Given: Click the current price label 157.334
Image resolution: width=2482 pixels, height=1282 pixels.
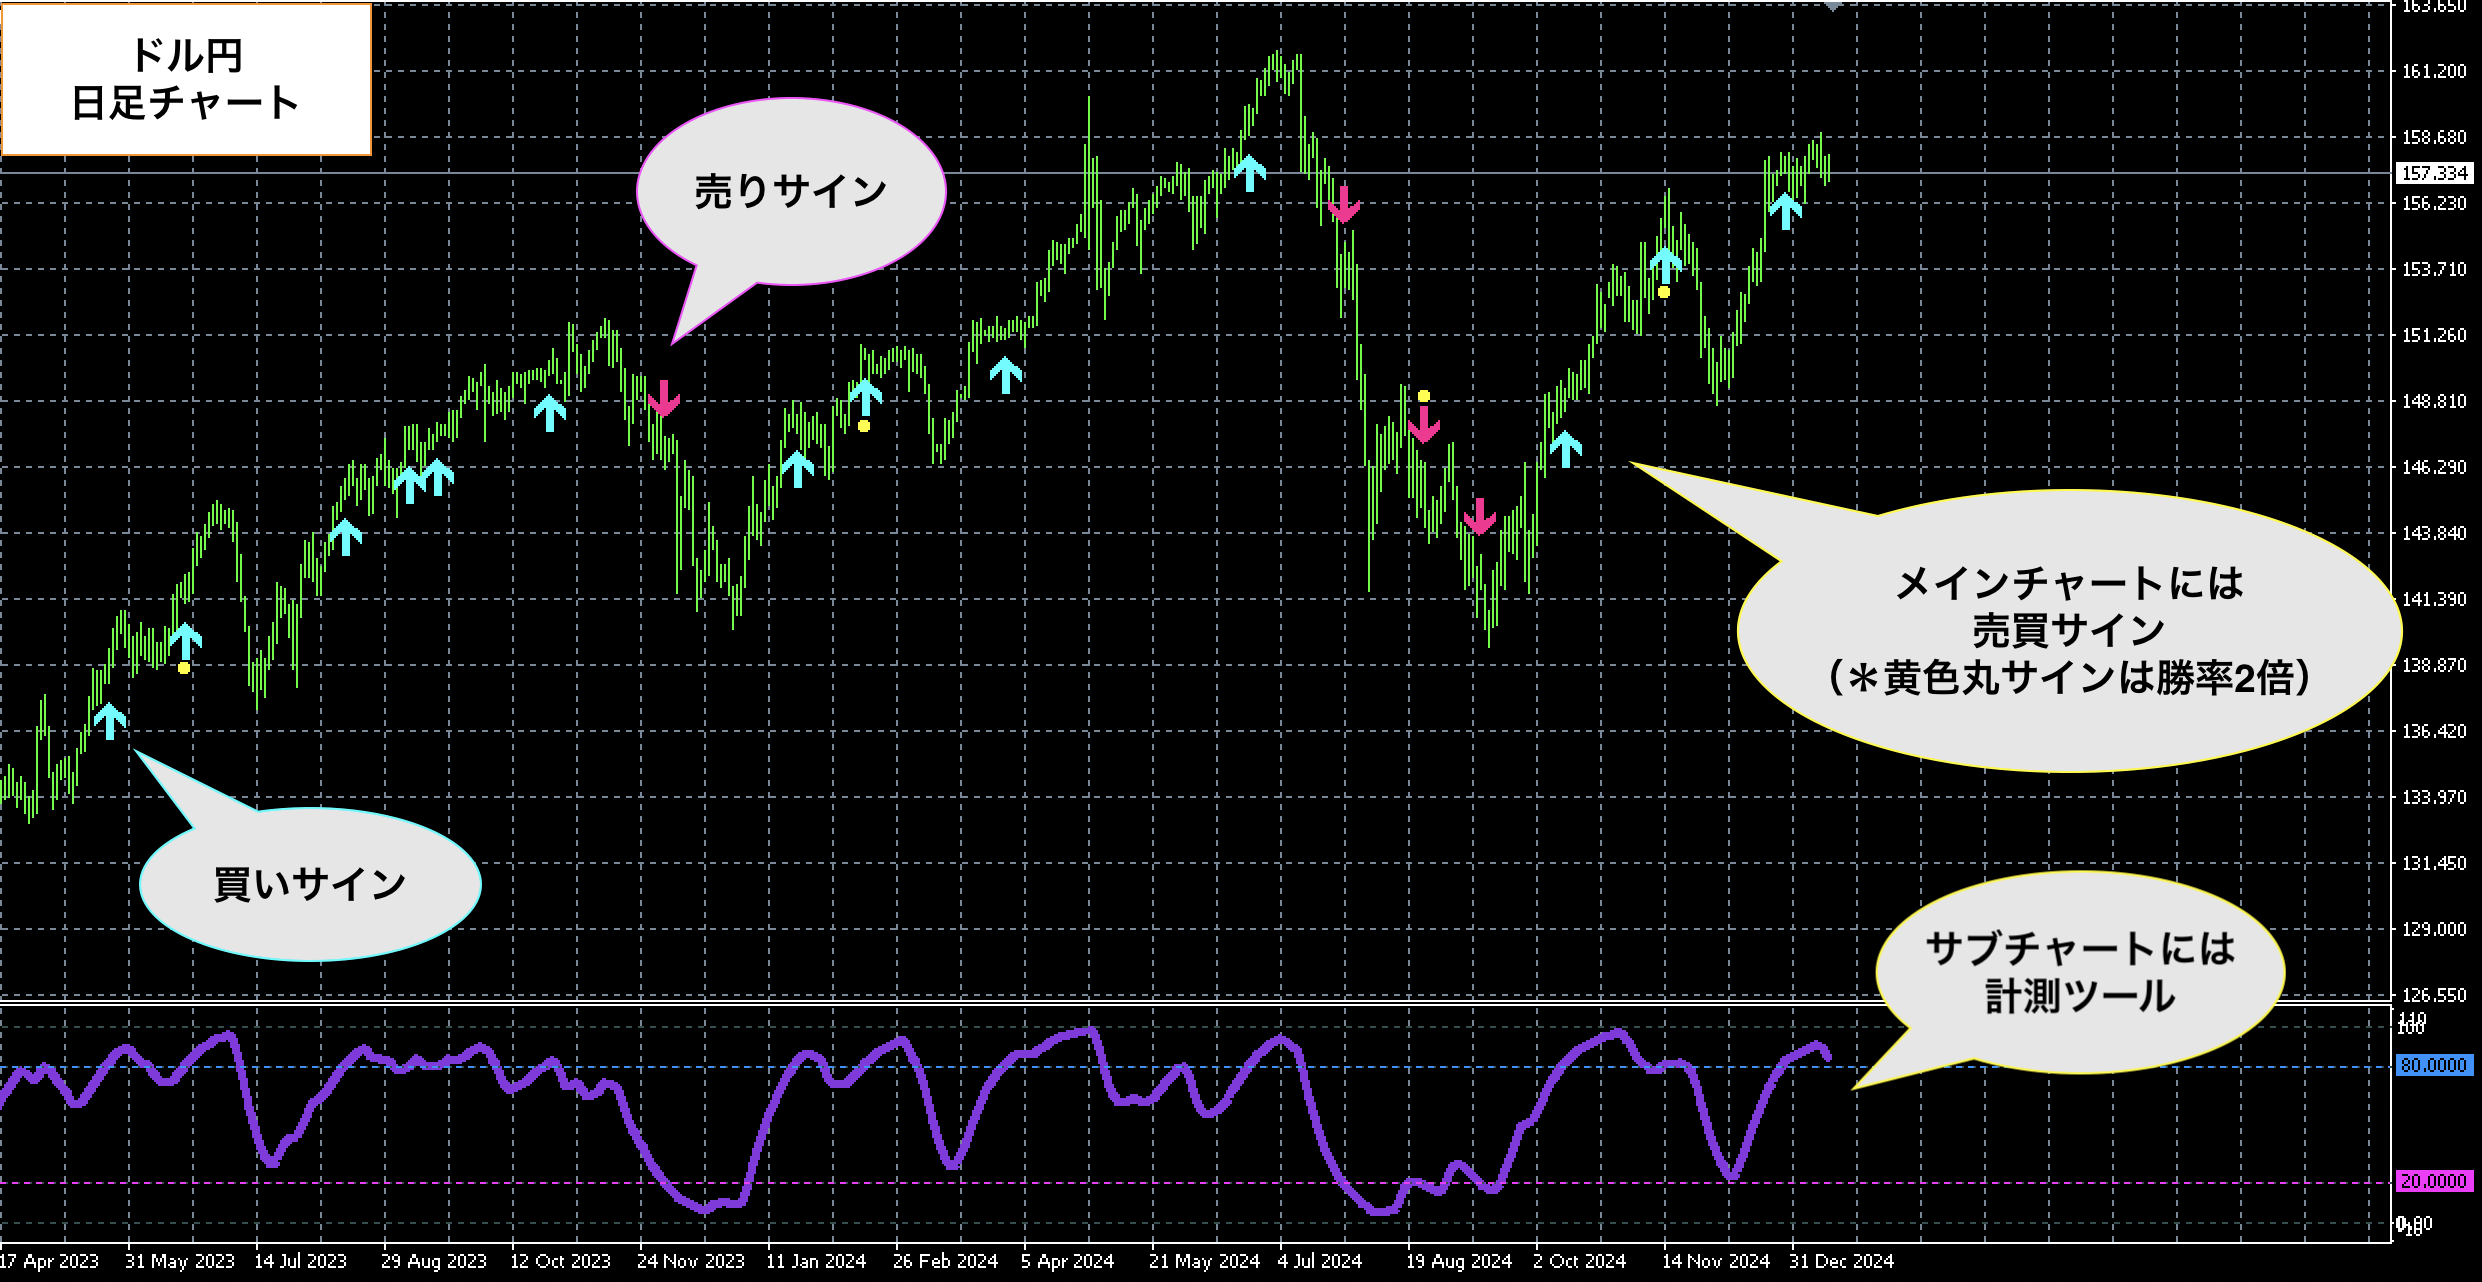Looking at the screenshot, I should click(2435, 173).
